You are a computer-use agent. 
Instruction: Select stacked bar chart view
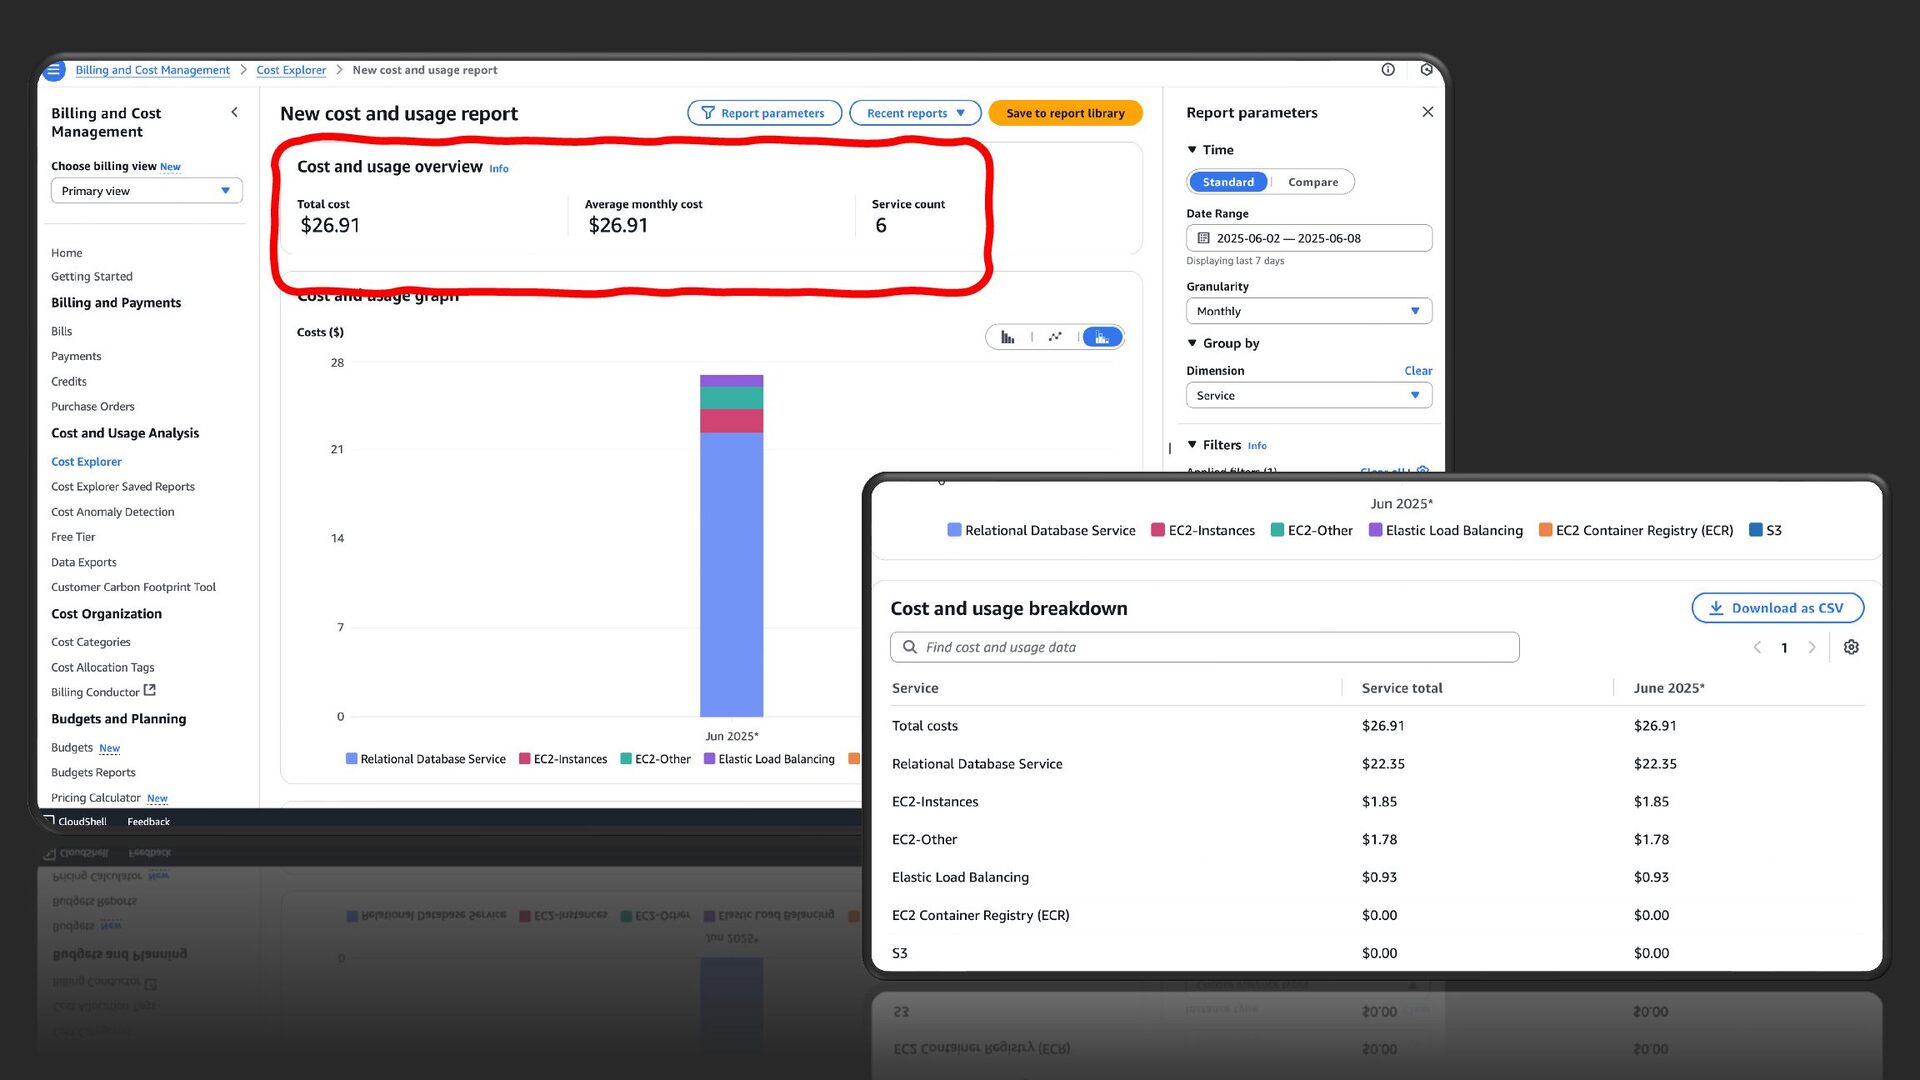[1102, 337]
